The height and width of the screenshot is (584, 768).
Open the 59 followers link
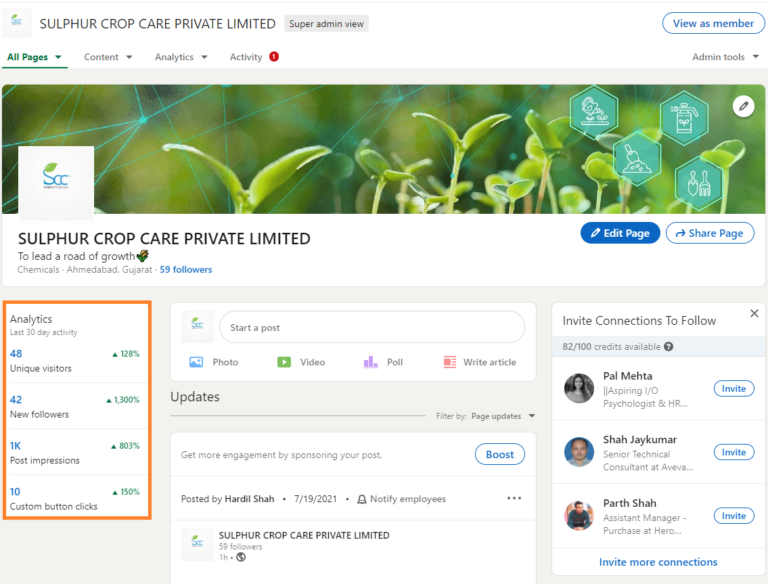[186, 269]
